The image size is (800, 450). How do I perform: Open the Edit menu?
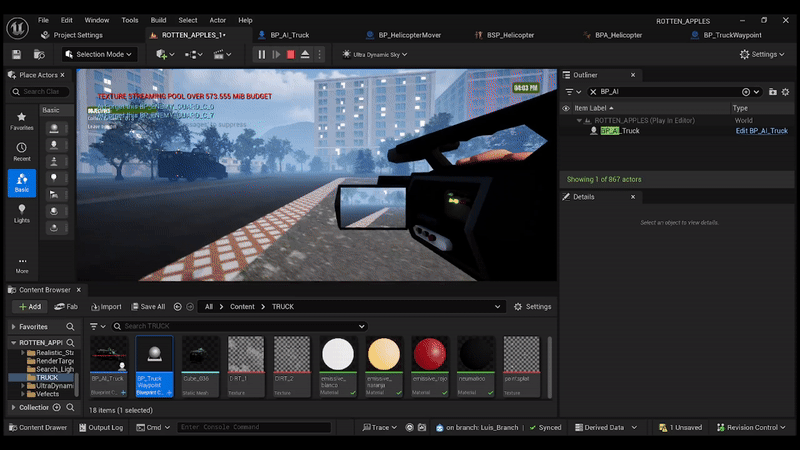[x=67, y=20]
